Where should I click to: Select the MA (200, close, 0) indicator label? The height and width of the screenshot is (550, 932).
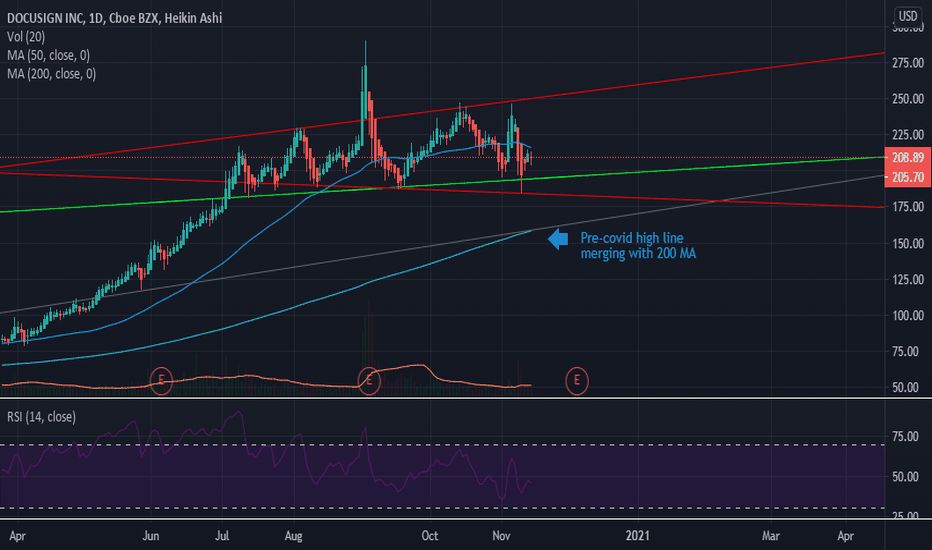click(52, 74)
